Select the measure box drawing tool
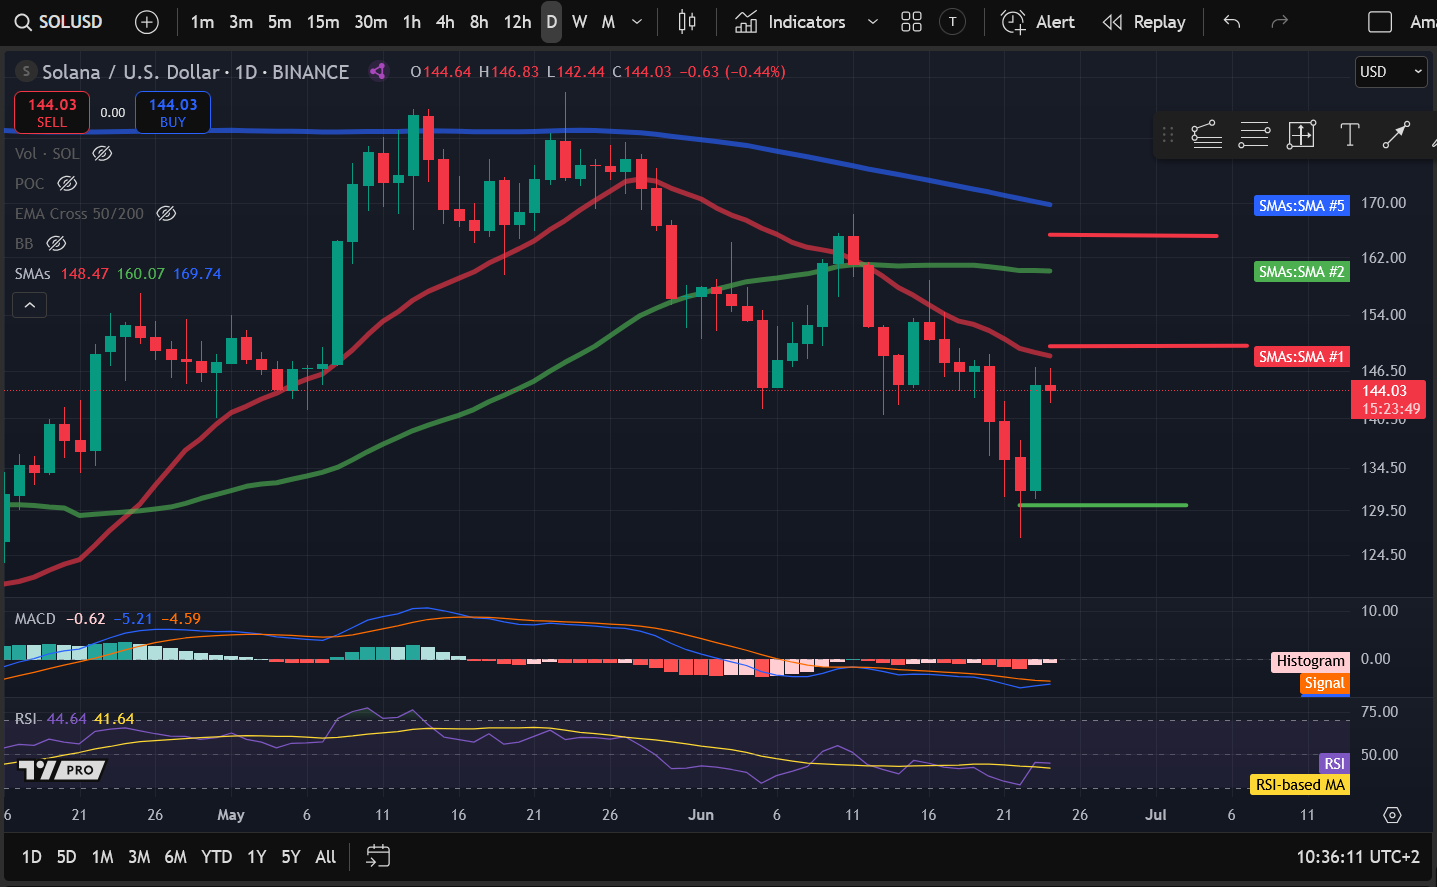1437x887 pixels. click(1301, 135)
